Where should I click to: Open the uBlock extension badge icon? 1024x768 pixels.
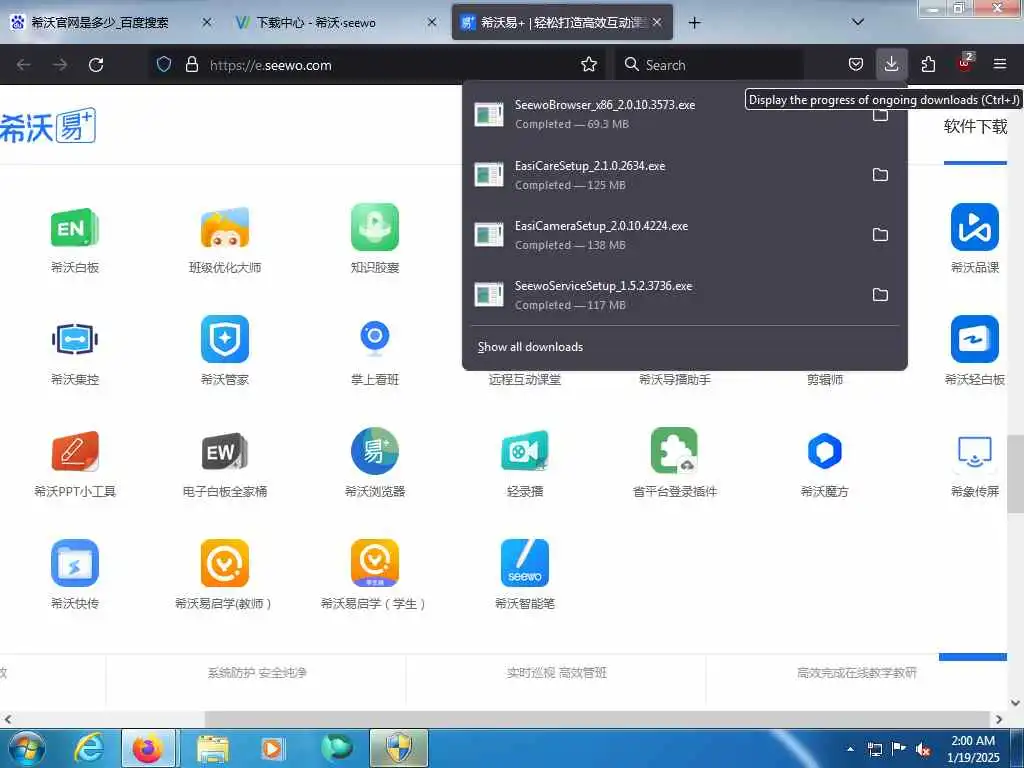[965, 63]
